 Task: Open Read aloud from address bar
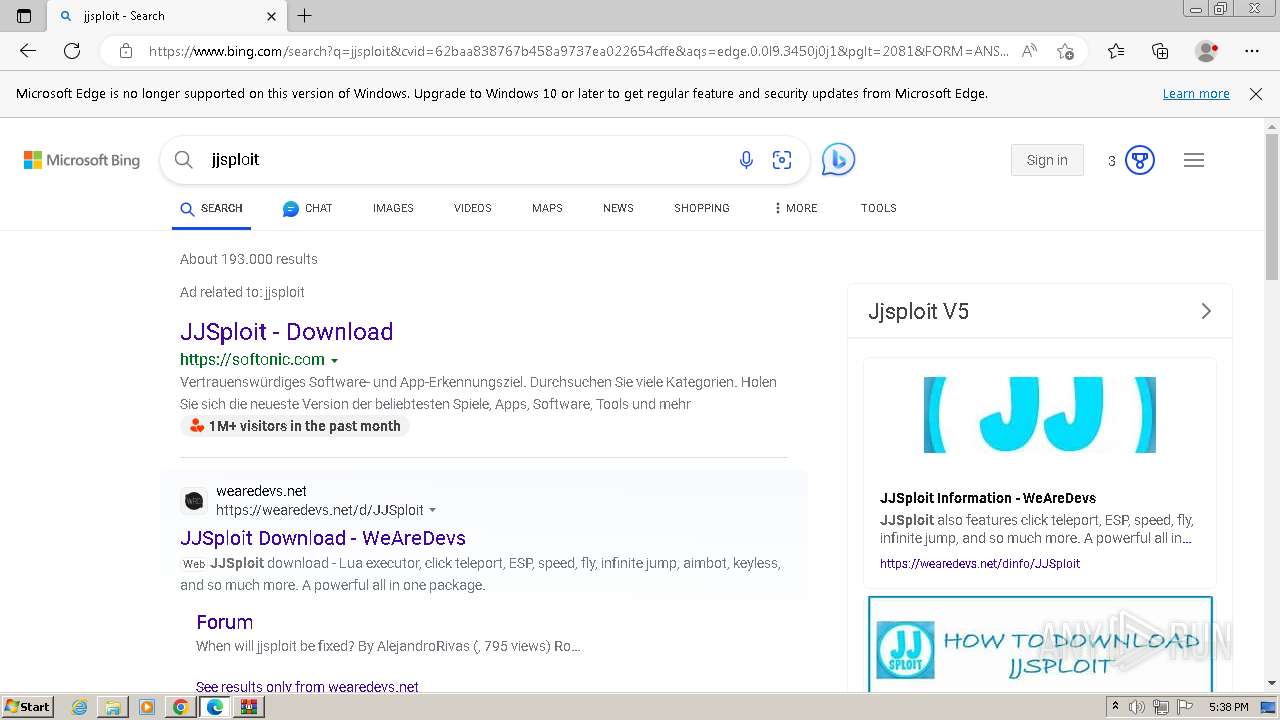tap(1029, 51)
